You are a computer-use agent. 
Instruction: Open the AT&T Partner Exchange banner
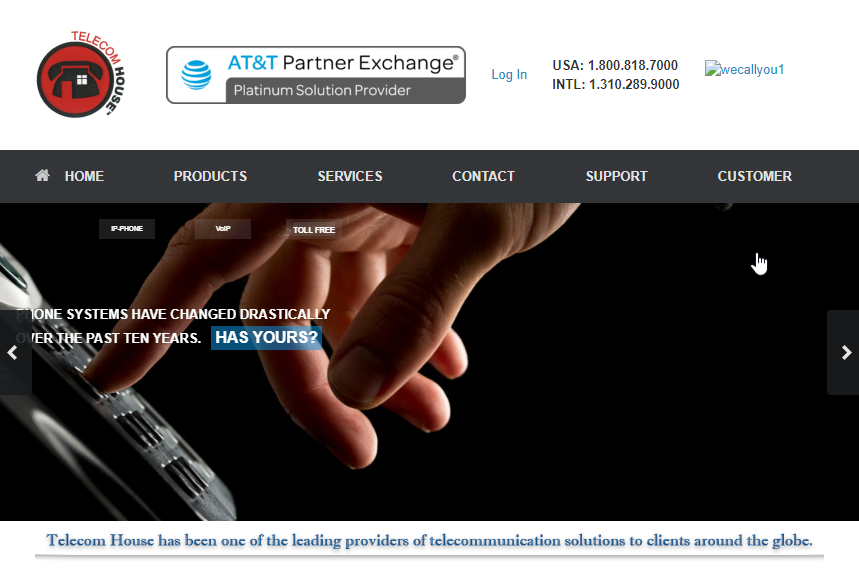316,75
